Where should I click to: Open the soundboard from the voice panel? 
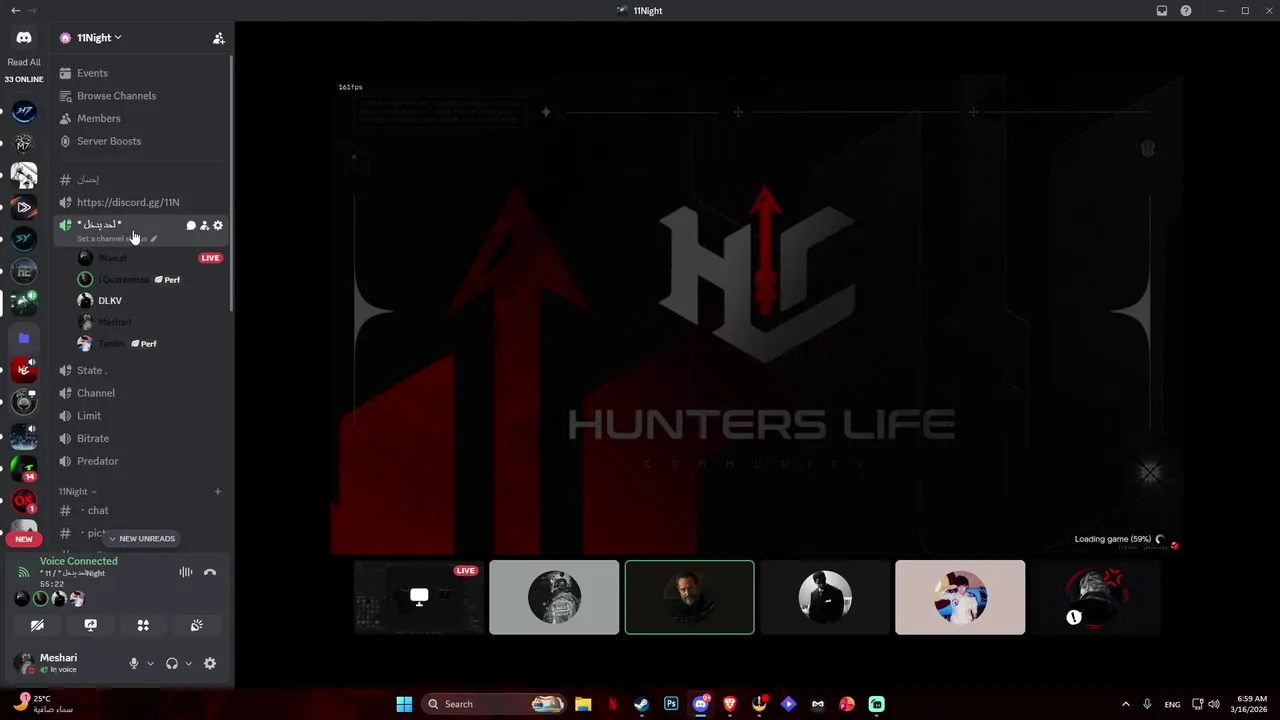coord(197,625)
